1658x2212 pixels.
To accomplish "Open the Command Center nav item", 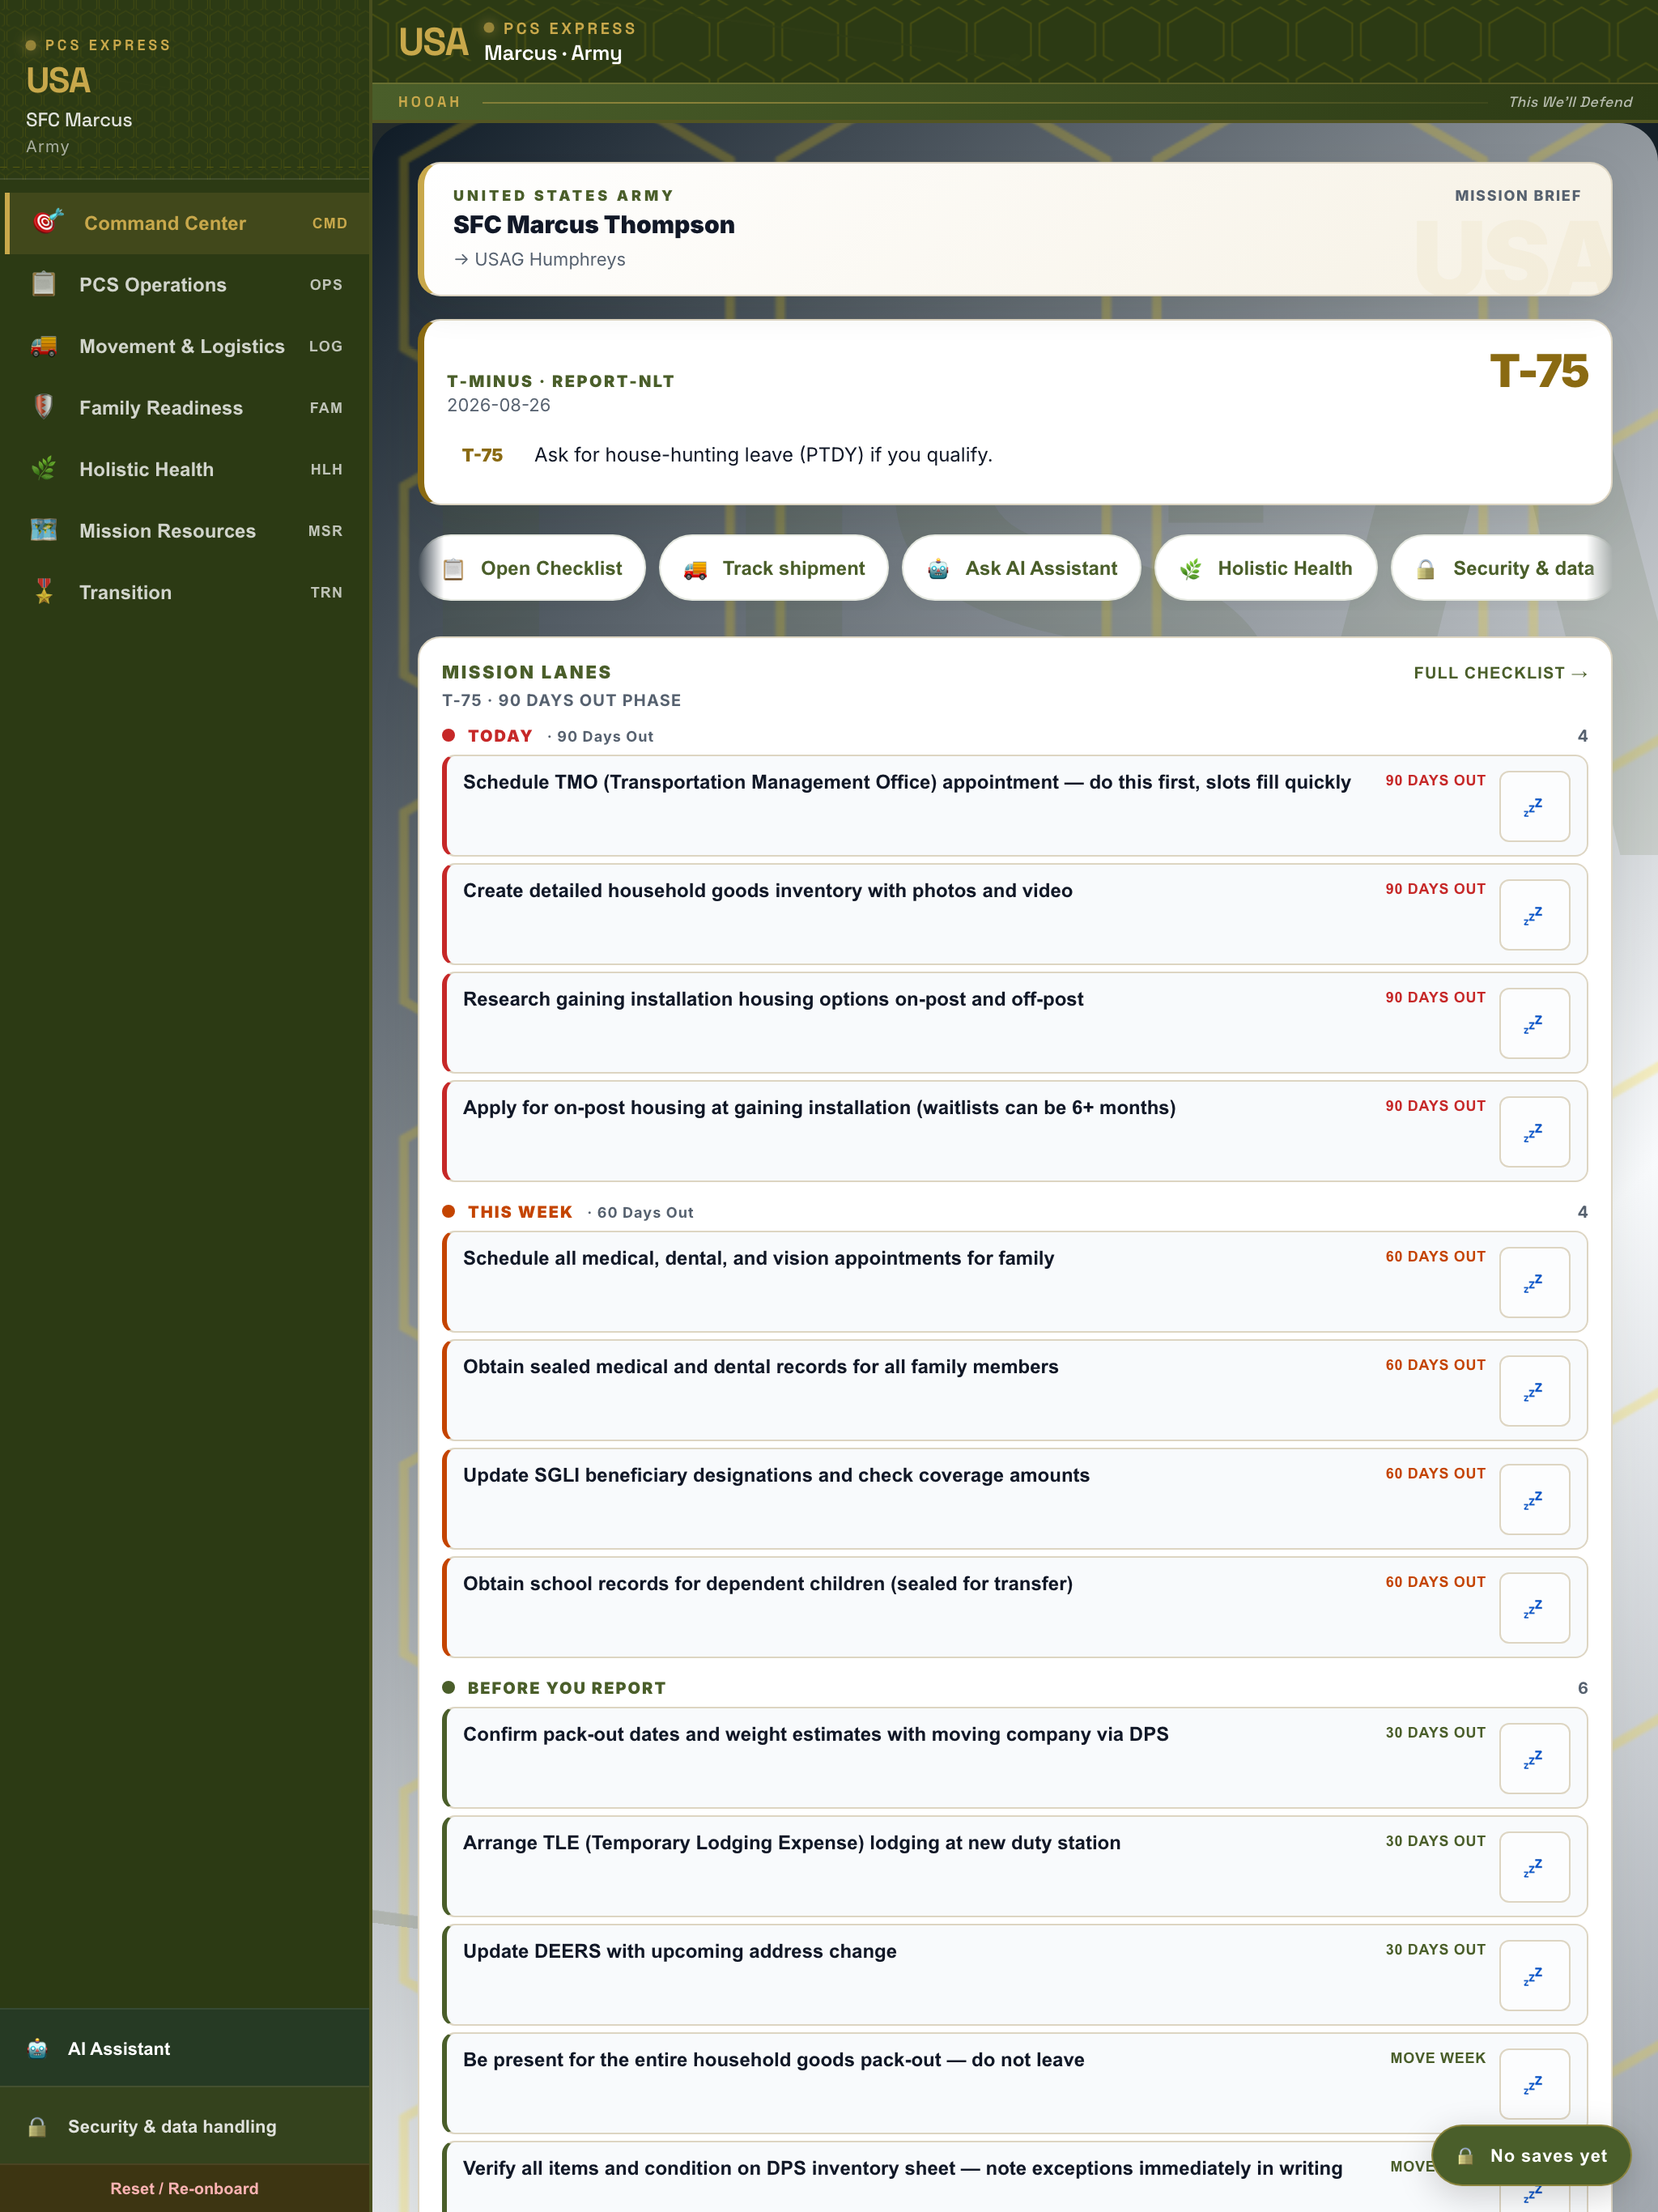I will click(x=187, y=223).
